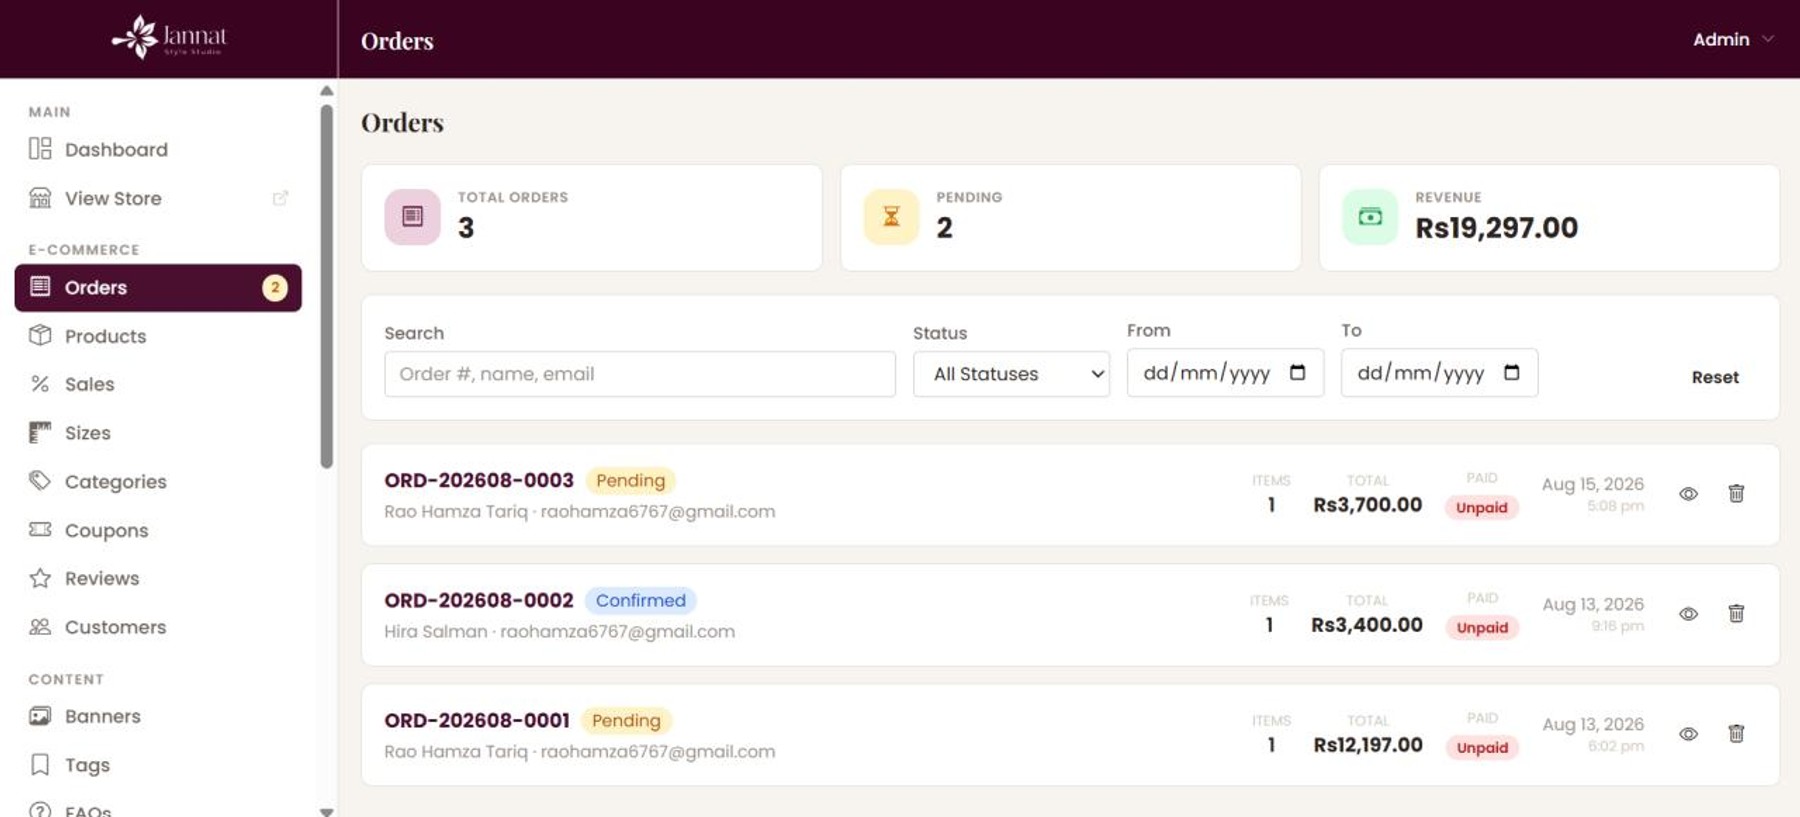Click trash icon for order ORD-202608-0002
Viewport: 1800px width, 817px height.
coord(1736,613)
